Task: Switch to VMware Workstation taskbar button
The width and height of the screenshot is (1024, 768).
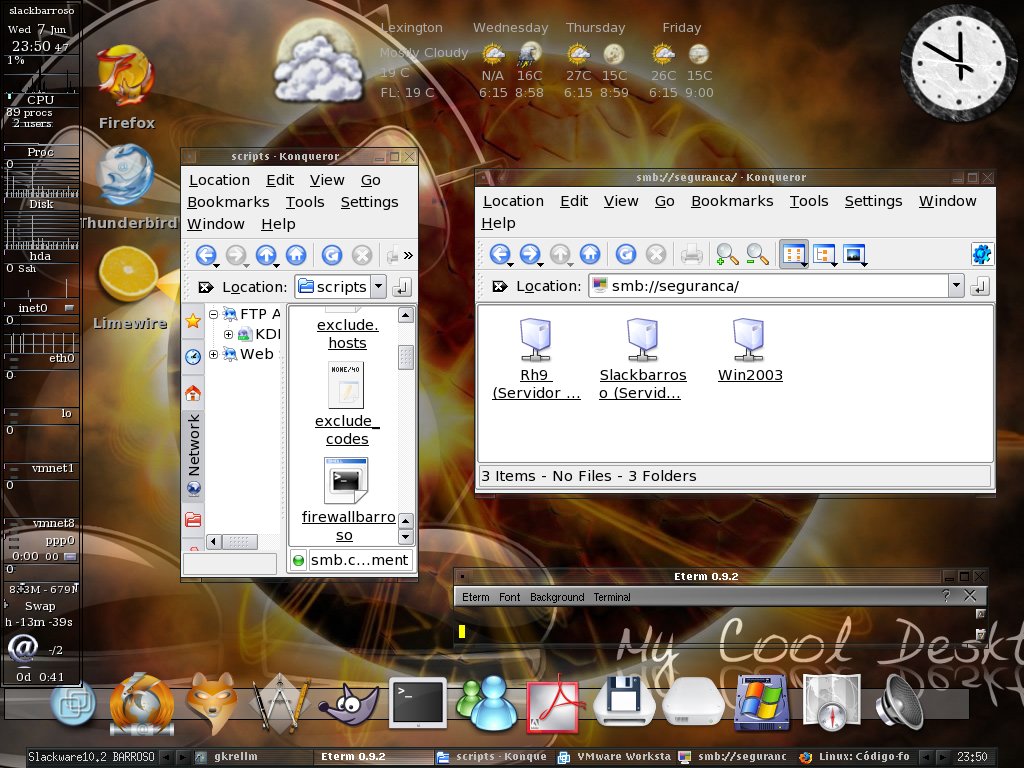Action: coord(616,756)
